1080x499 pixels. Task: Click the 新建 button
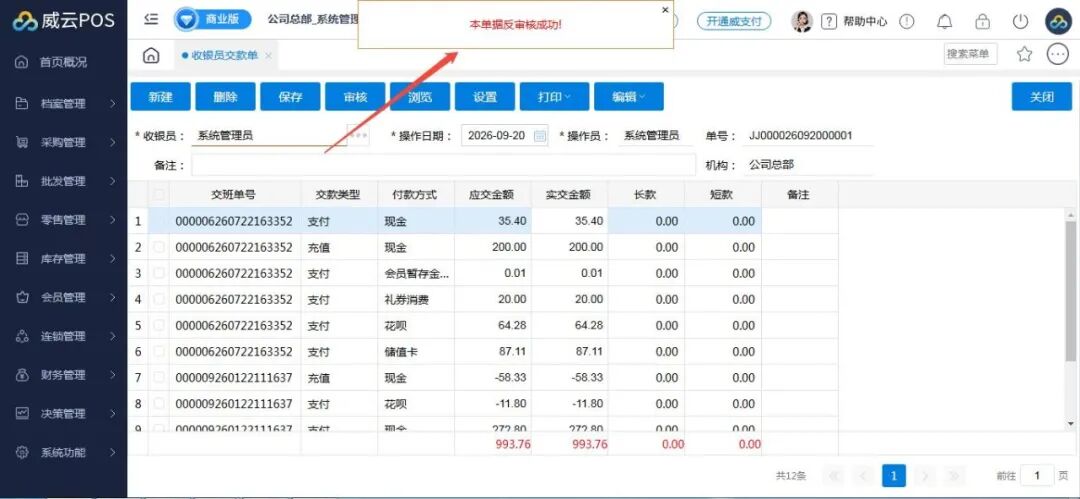click(x=160, y=97)
